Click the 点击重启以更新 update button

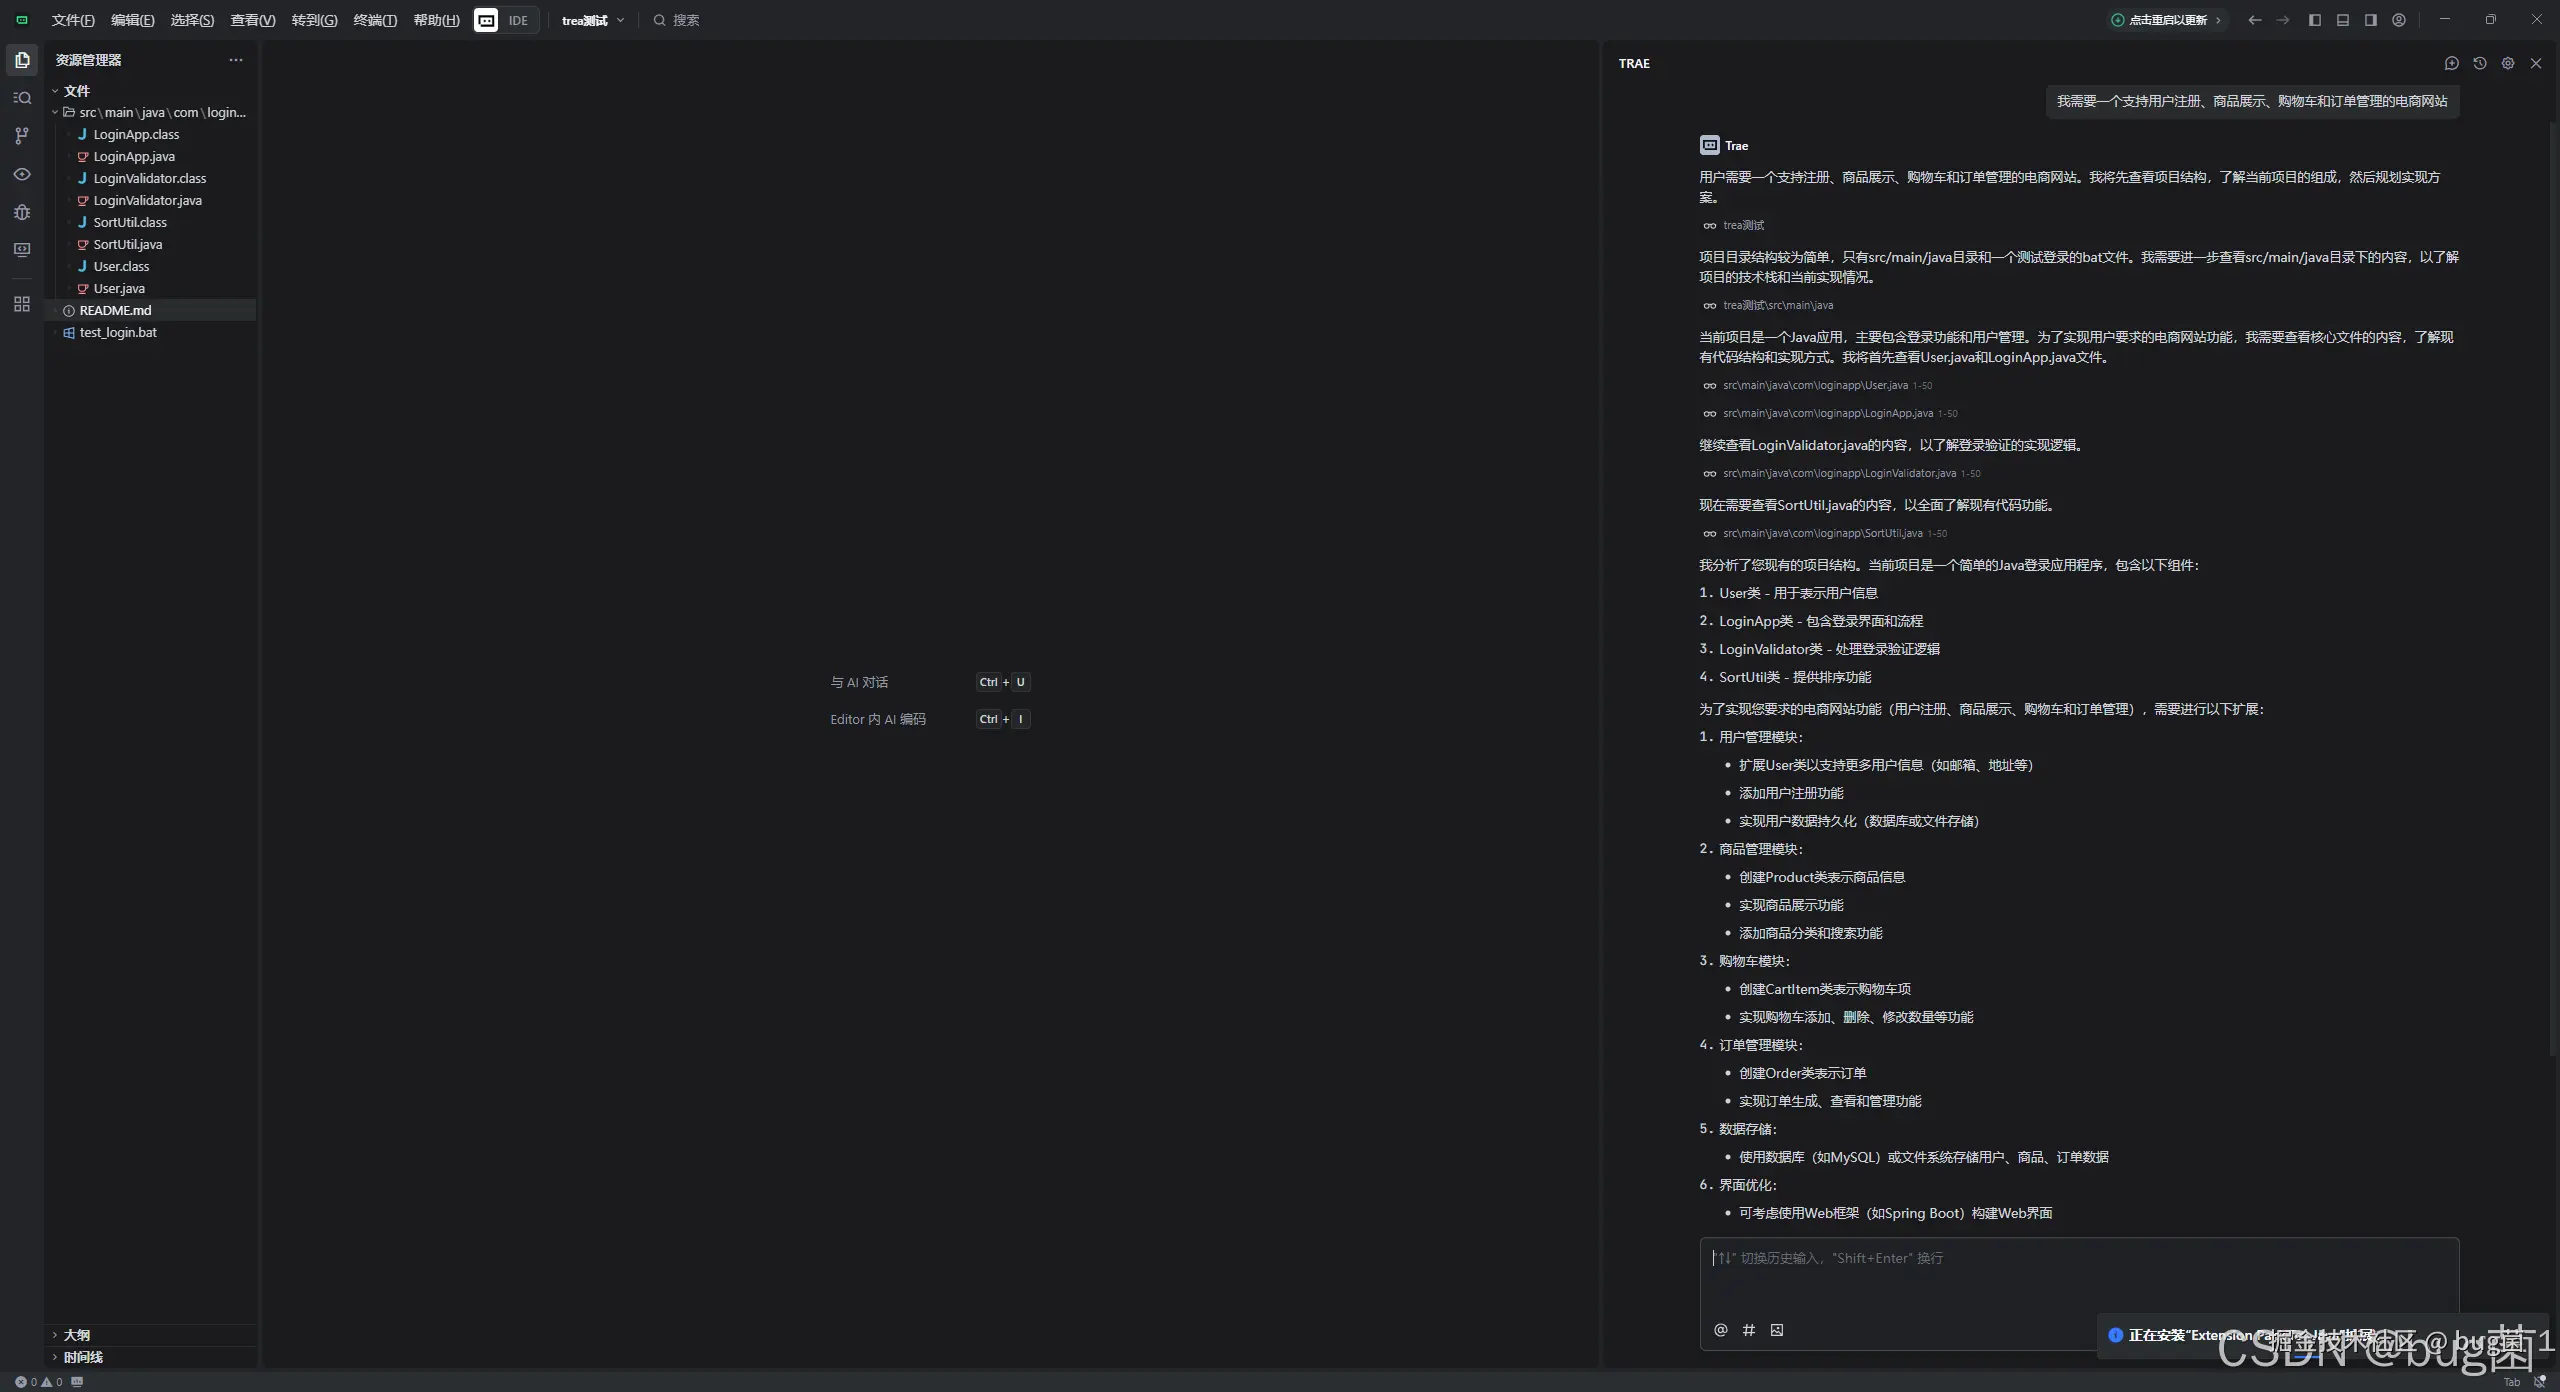click(x=2166, y=20)
